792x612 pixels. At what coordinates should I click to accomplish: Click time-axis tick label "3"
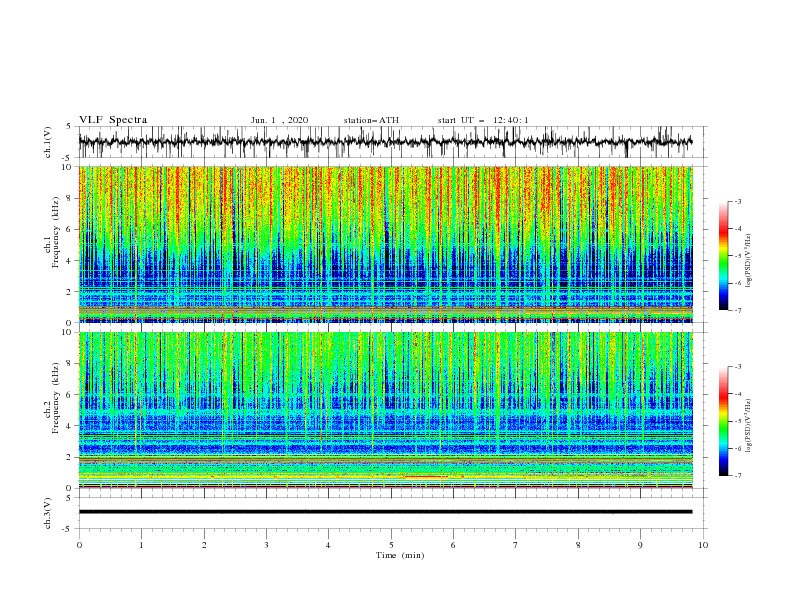point(266,545)
